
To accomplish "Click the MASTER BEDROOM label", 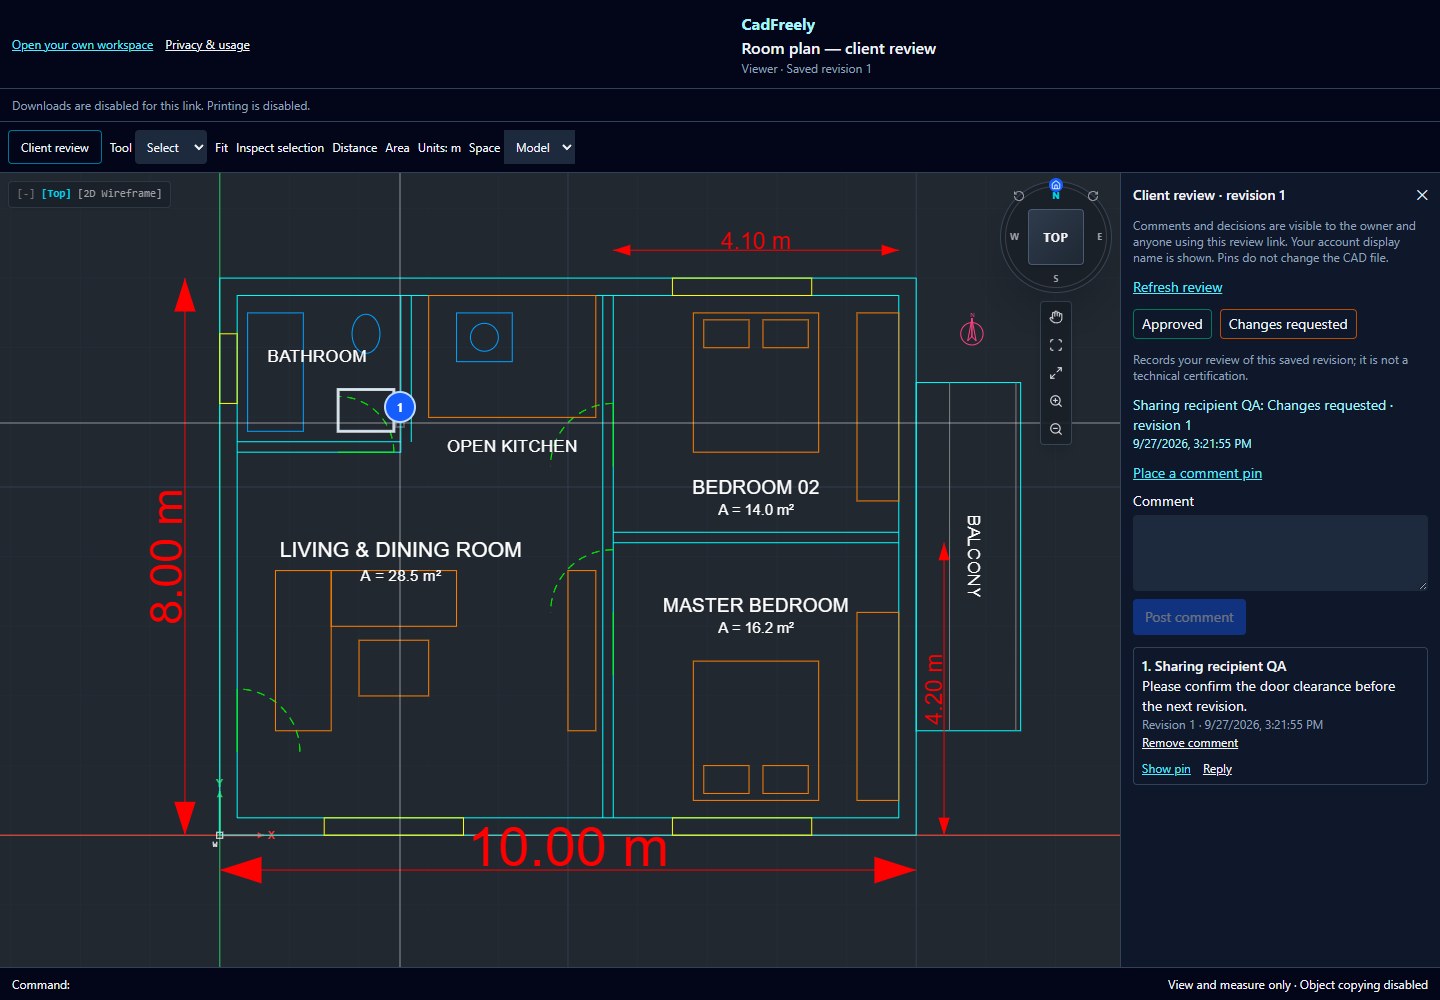I will pyautogui.click(x=756, y=605).
